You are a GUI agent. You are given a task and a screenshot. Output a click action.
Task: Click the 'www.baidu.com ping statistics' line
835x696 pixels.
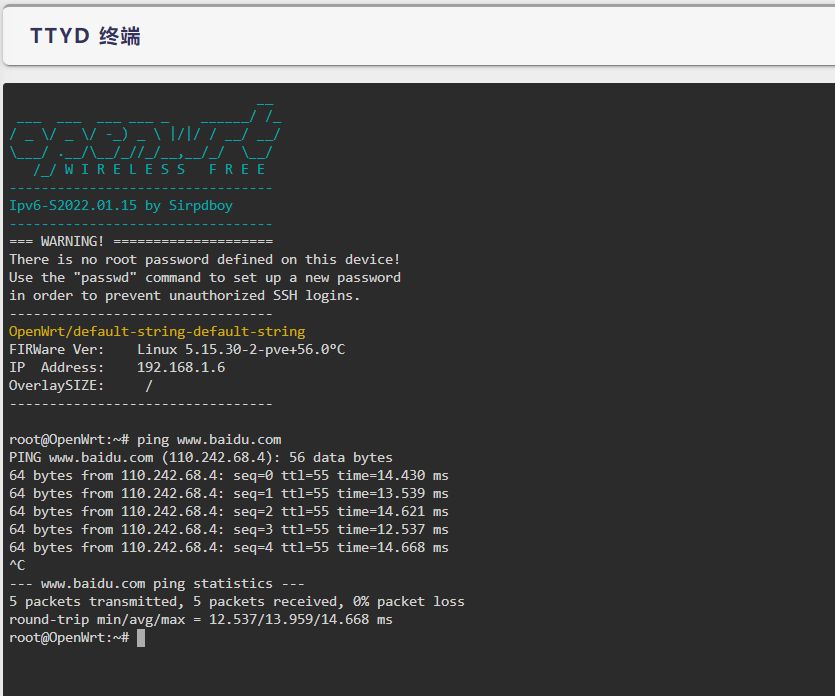[x=157, y=584]
